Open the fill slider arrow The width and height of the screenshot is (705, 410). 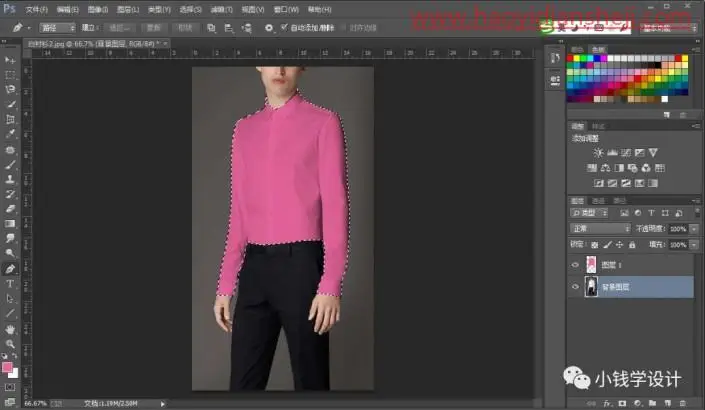(694, 245)
